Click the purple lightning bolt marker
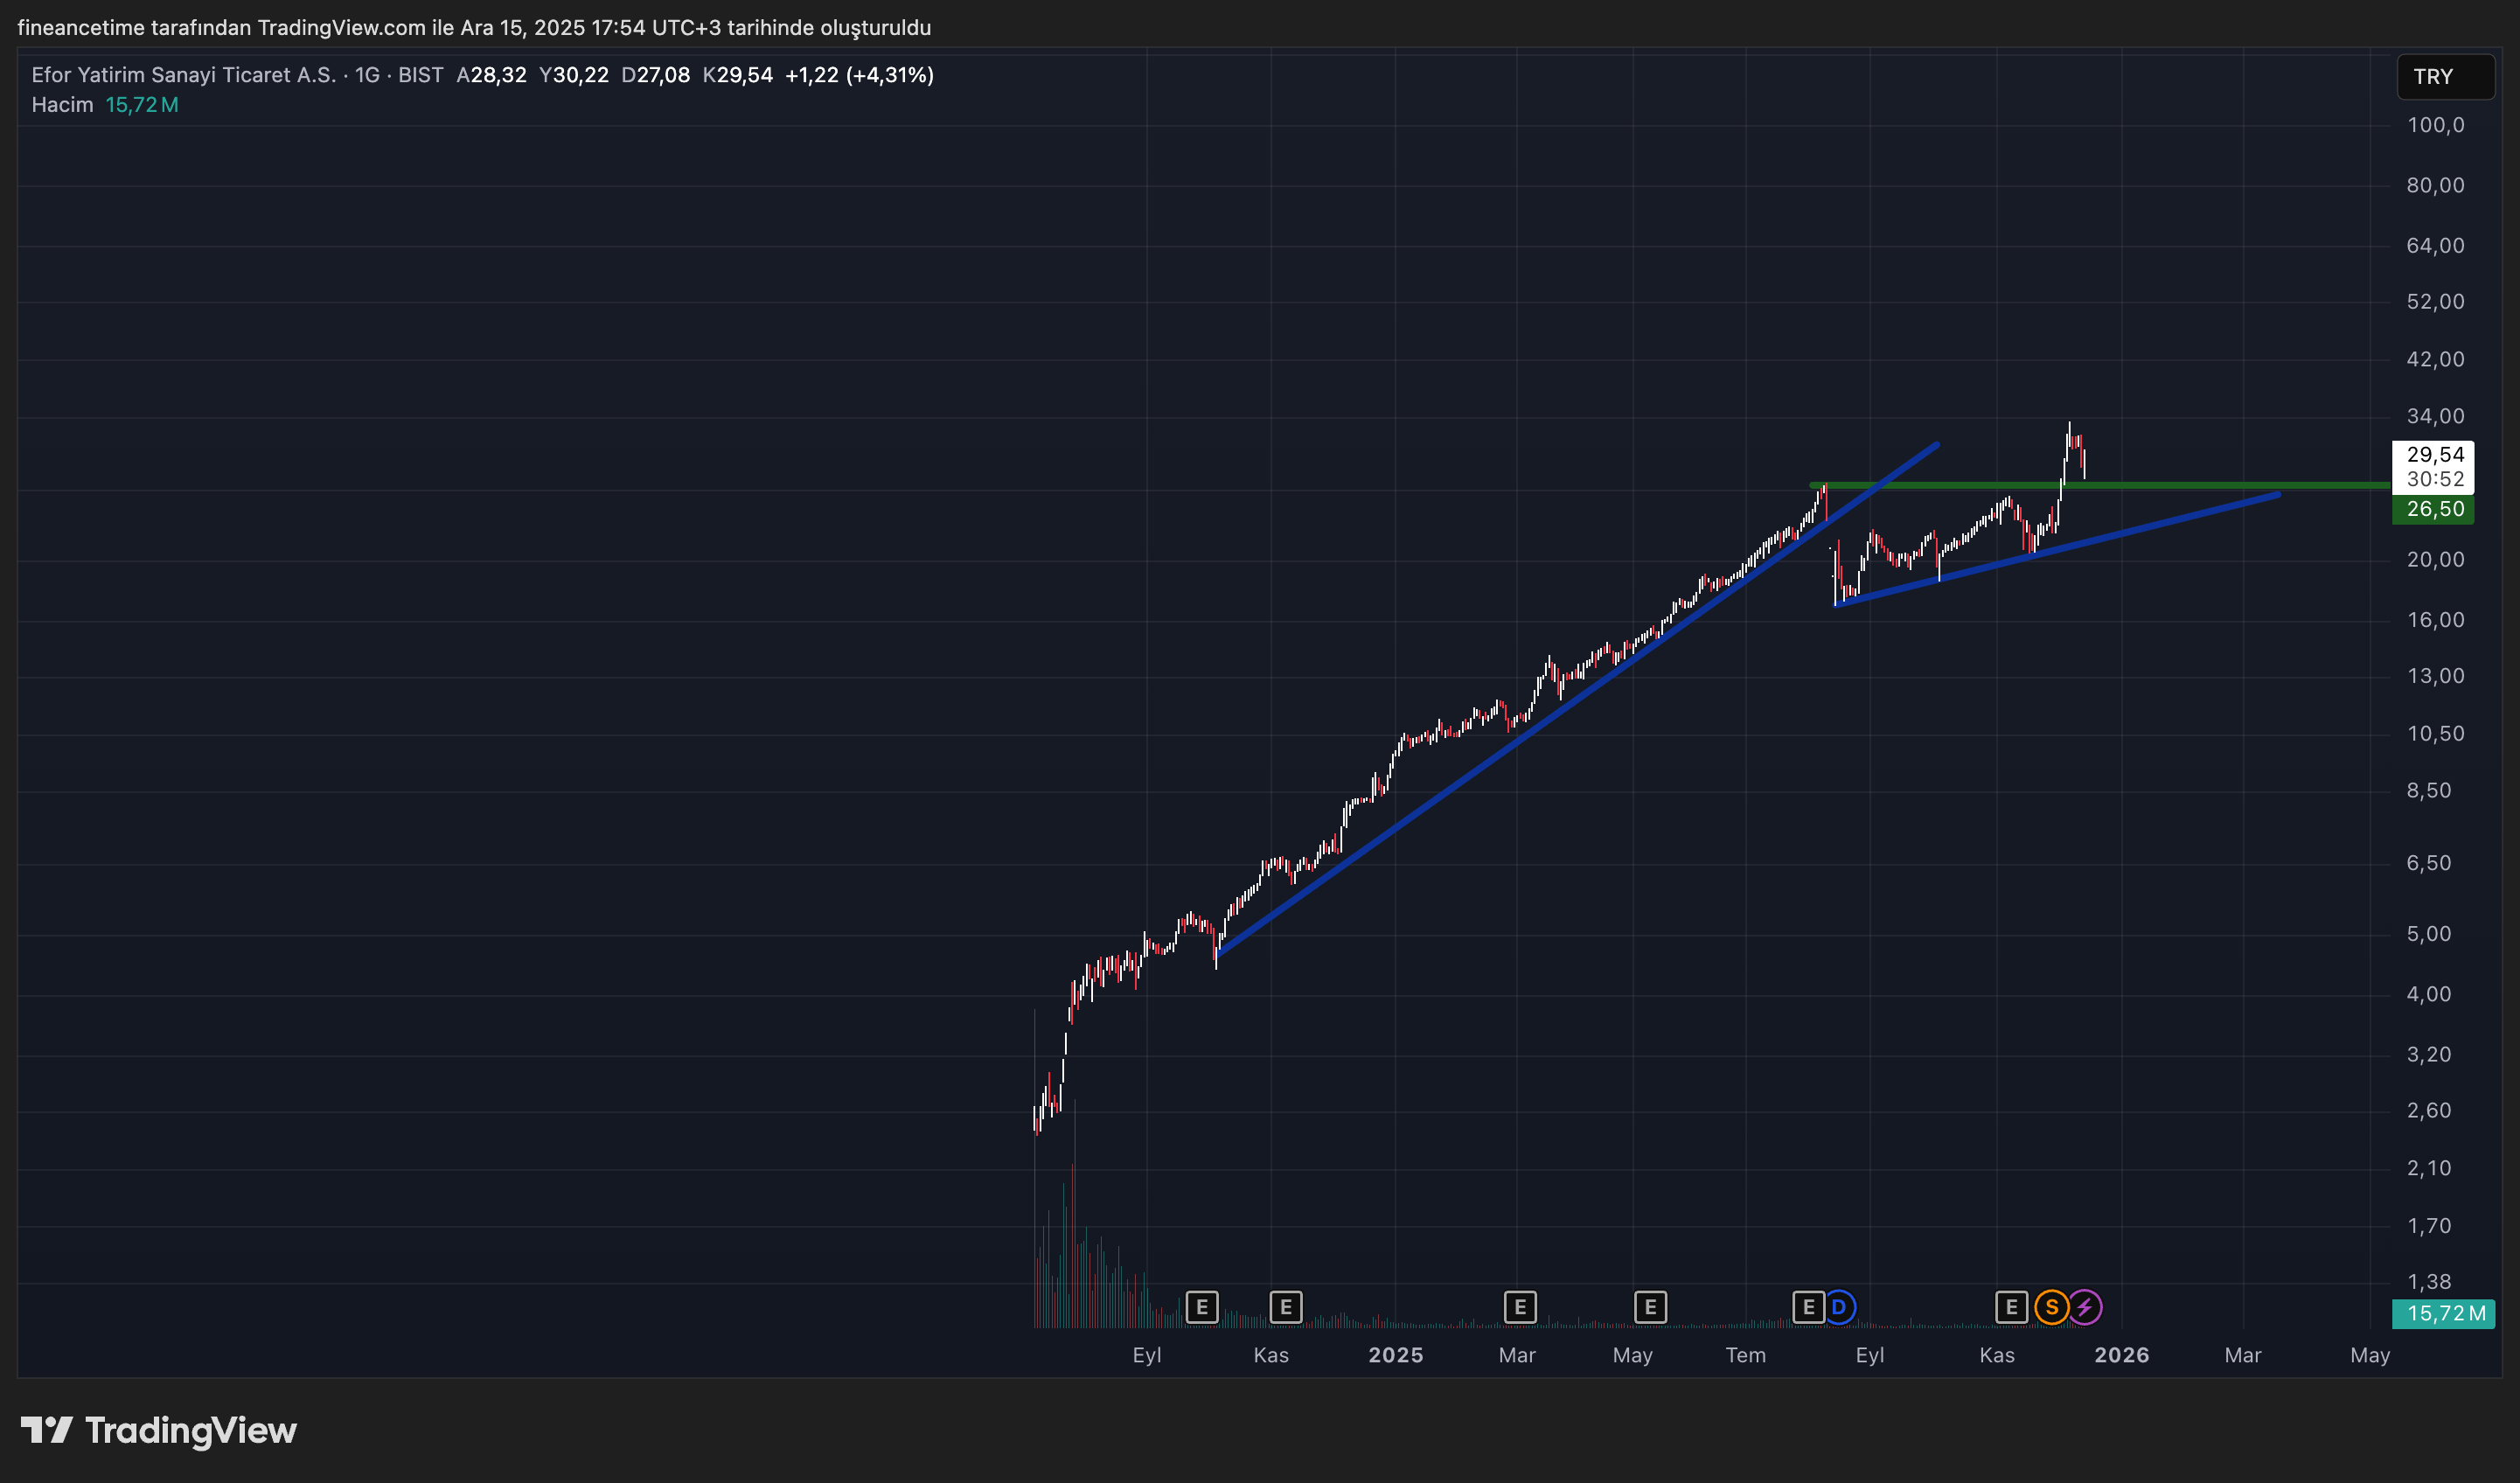 [x=2085, y=1307]
